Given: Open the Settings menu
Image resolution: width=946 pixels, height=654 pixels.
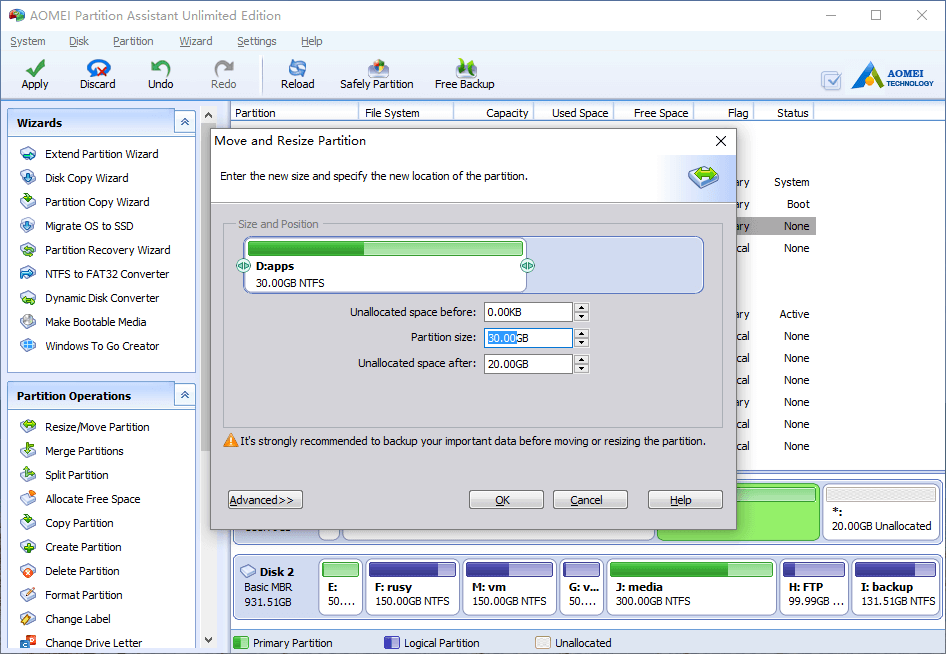Looking at the screenshot, I should [256, 41].
